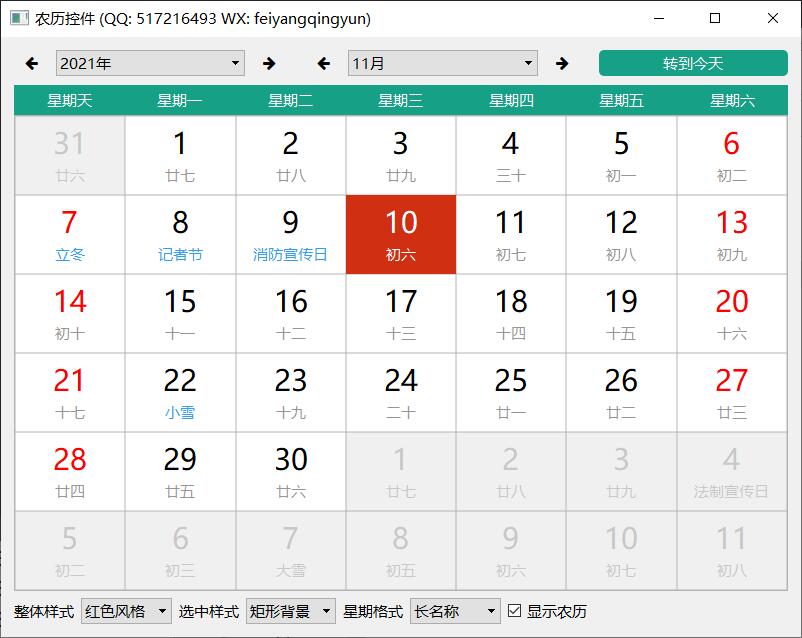Select date 7 labeled 立冬
The height and width of the screenshot is (638, 802).
pyautogui.click(x=70, y=234)
